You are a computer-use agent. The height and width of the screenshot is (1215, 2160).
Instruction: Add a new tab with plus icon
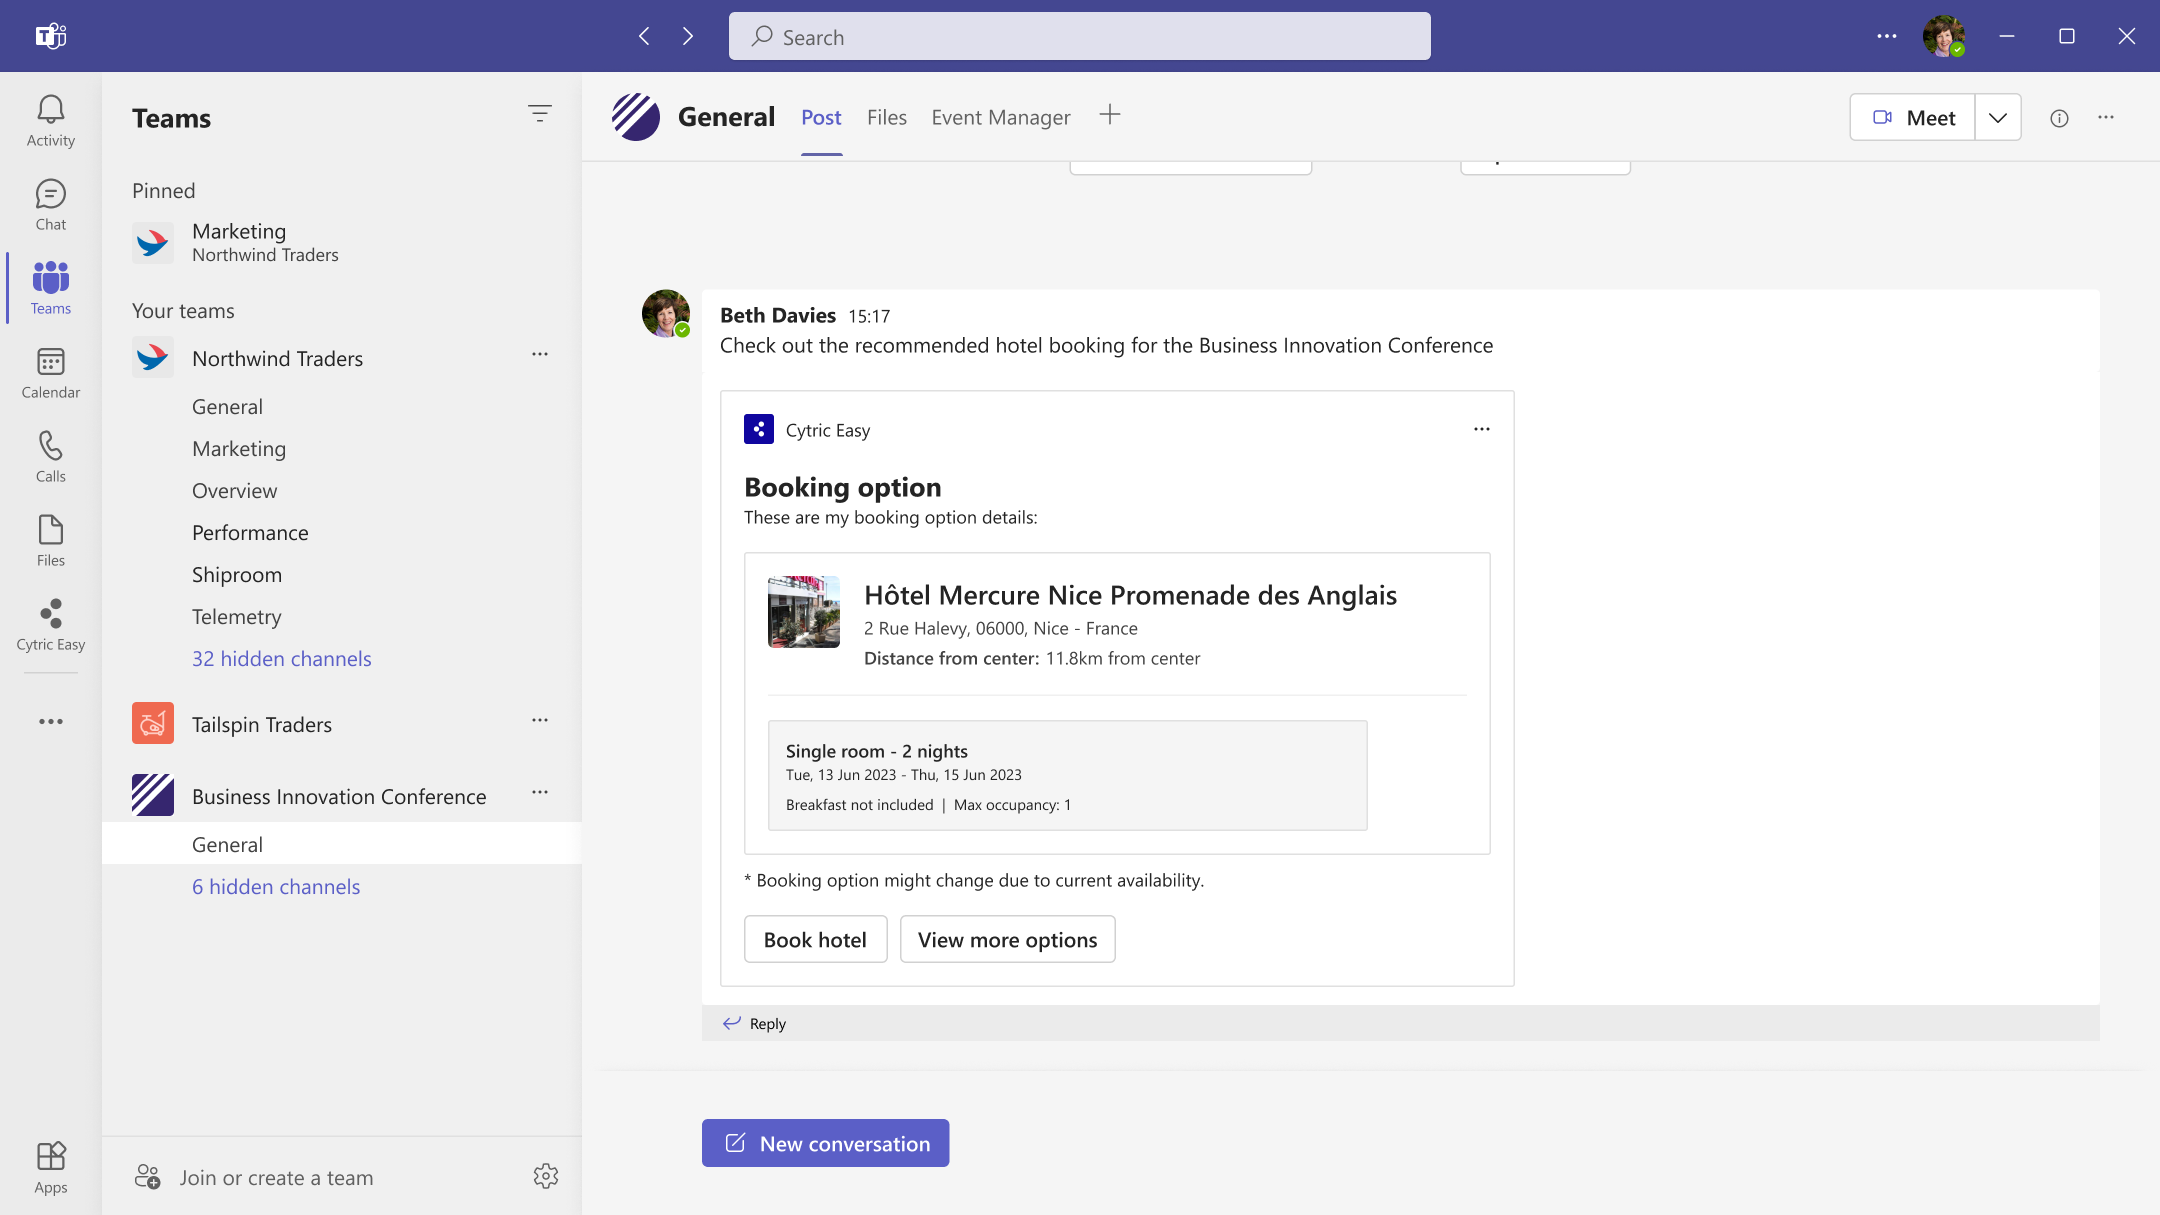1109,115
